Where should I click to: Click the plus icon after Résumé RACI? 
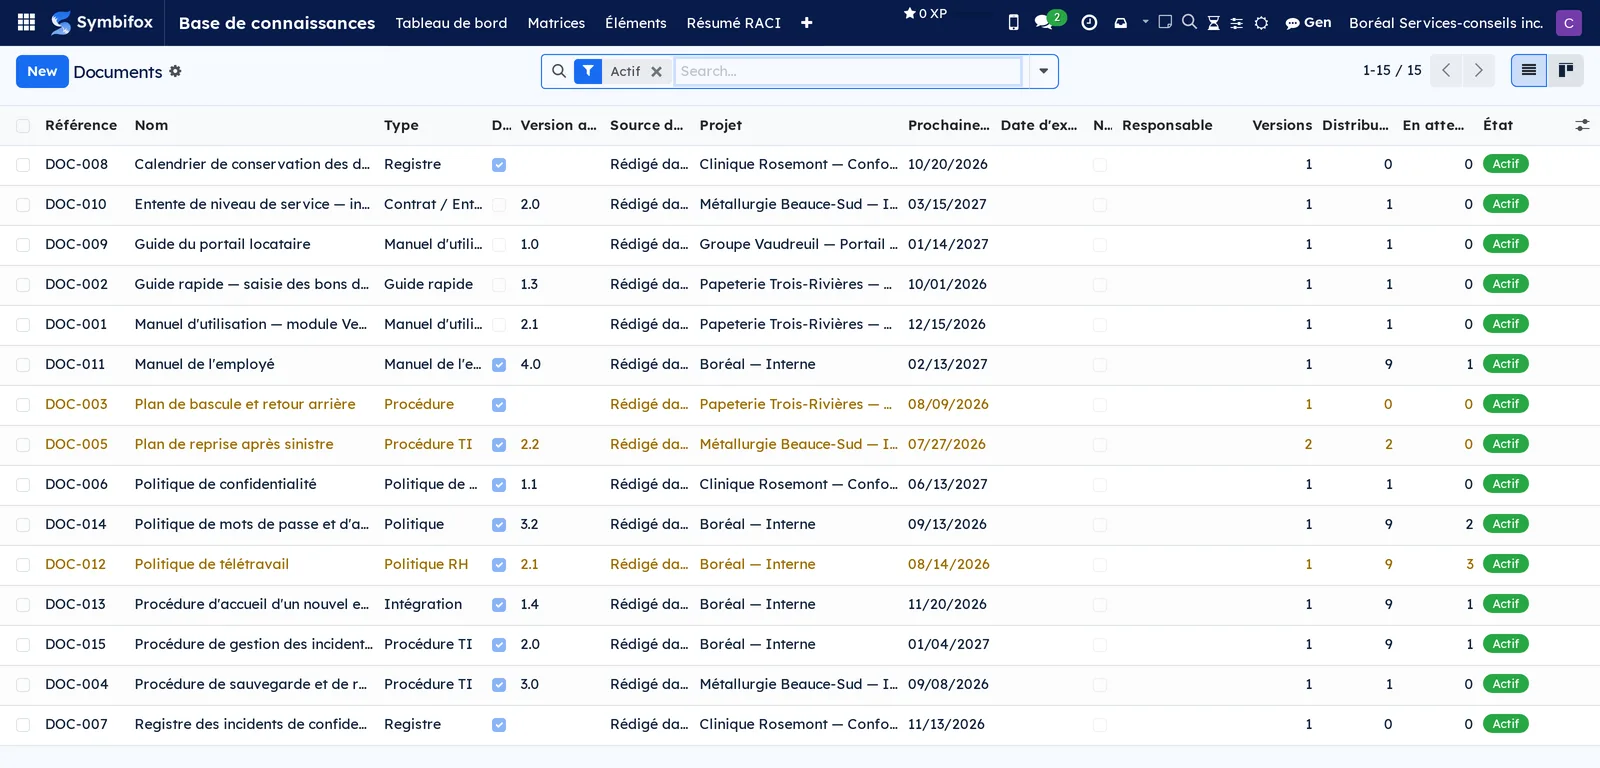click(x=807, y=23)
